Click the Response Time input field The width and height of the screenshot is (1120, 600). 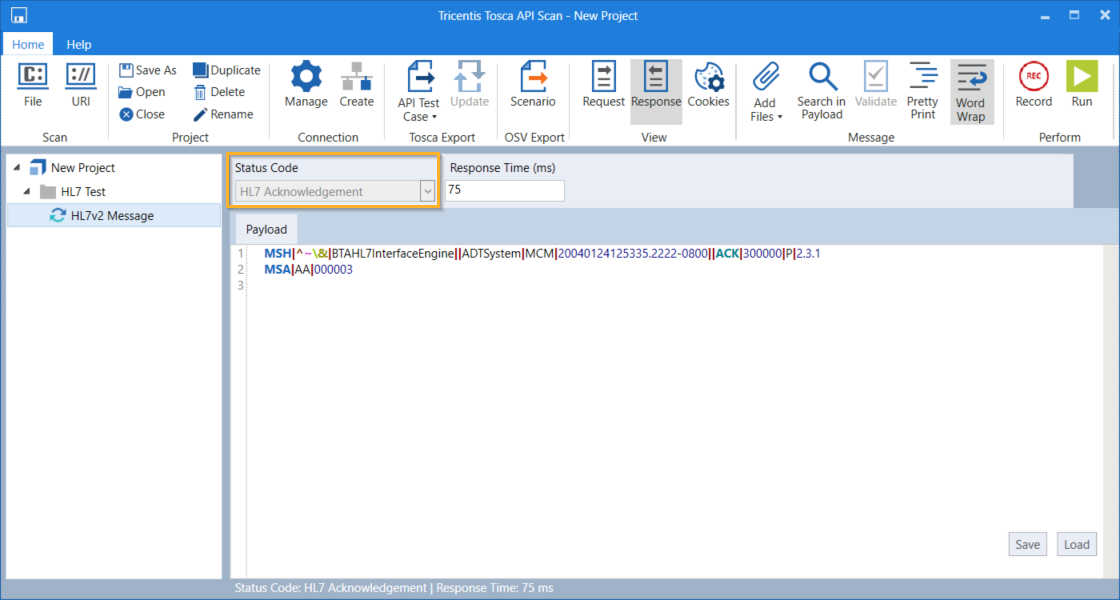tap(504, 191)
